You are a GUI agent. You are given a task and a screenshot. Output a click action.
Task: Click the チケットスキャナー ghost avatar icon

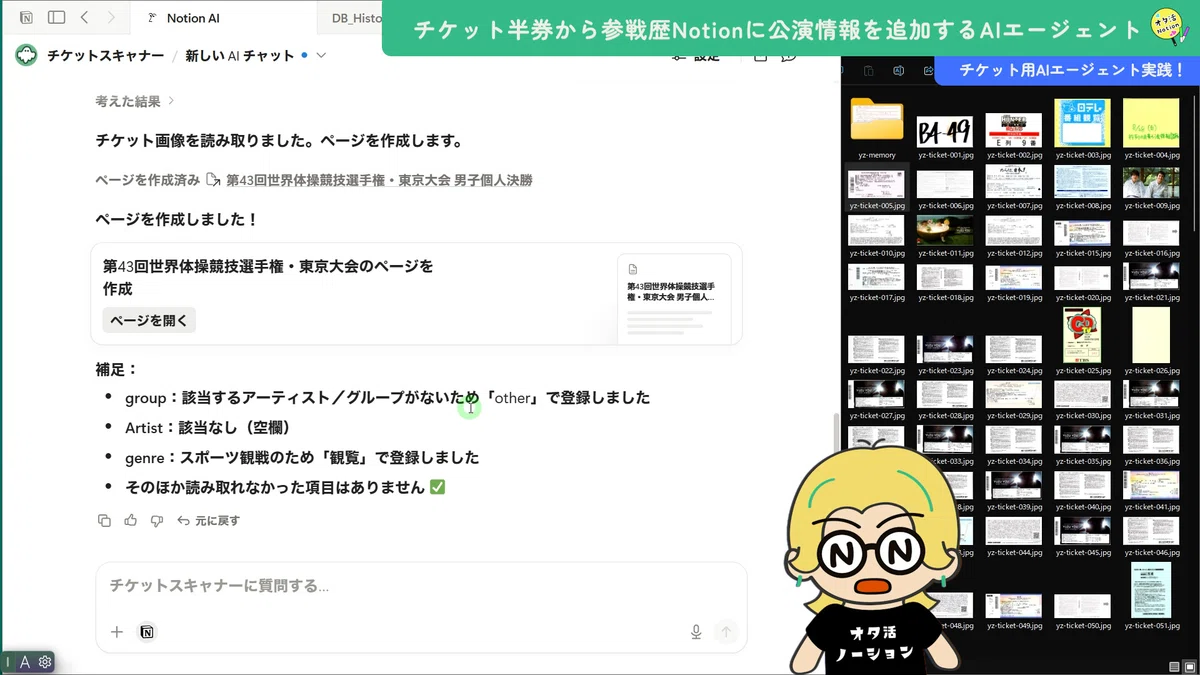click(x=26, y=55)
